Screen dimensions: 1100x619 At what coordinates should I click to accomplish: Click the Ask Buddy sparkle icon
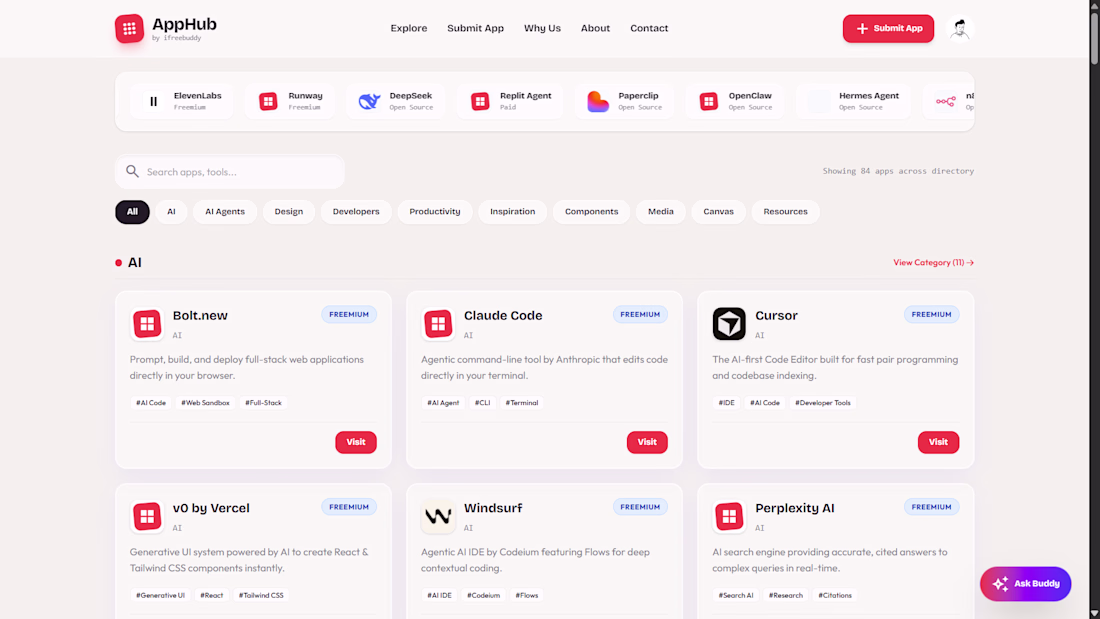point(1000,584)
